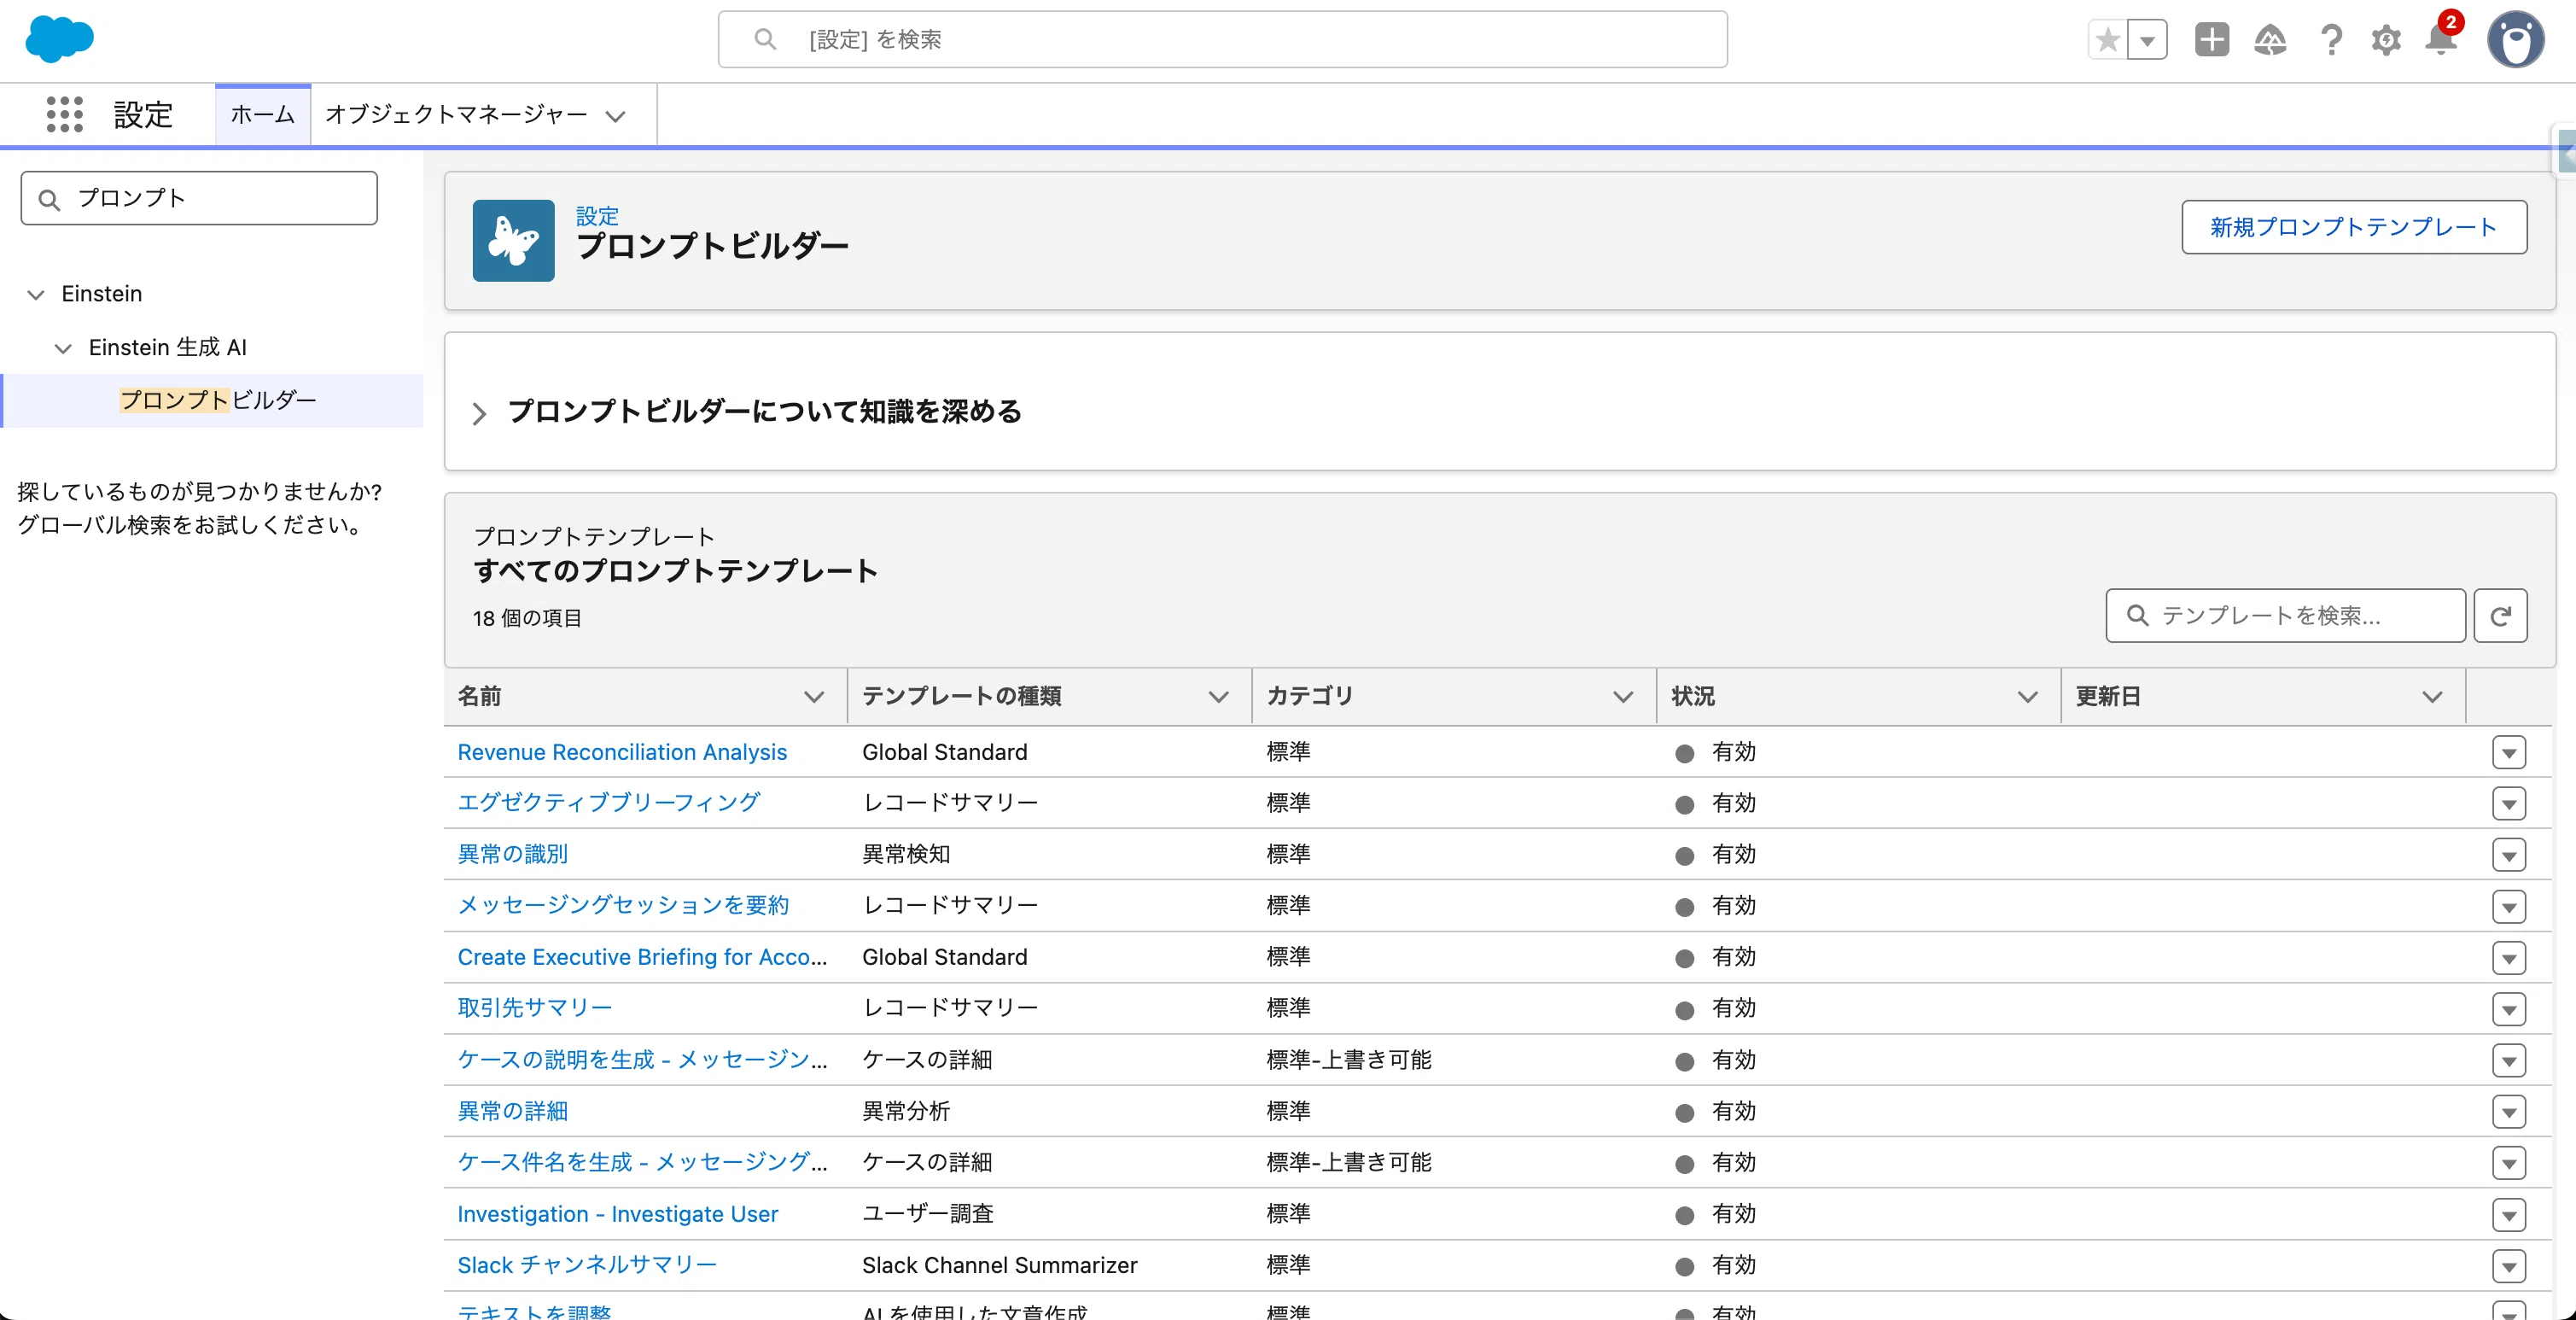Open the help question mark icon
Image resolution: width=2576 pixels, height=1320 pixels.
[2331, 40]
